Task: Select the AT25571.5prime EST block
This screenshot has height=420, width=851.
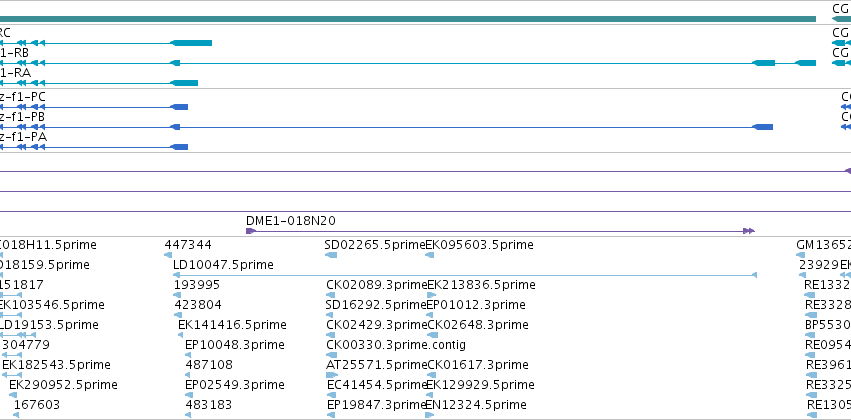Action: click(x=332, y=375)
